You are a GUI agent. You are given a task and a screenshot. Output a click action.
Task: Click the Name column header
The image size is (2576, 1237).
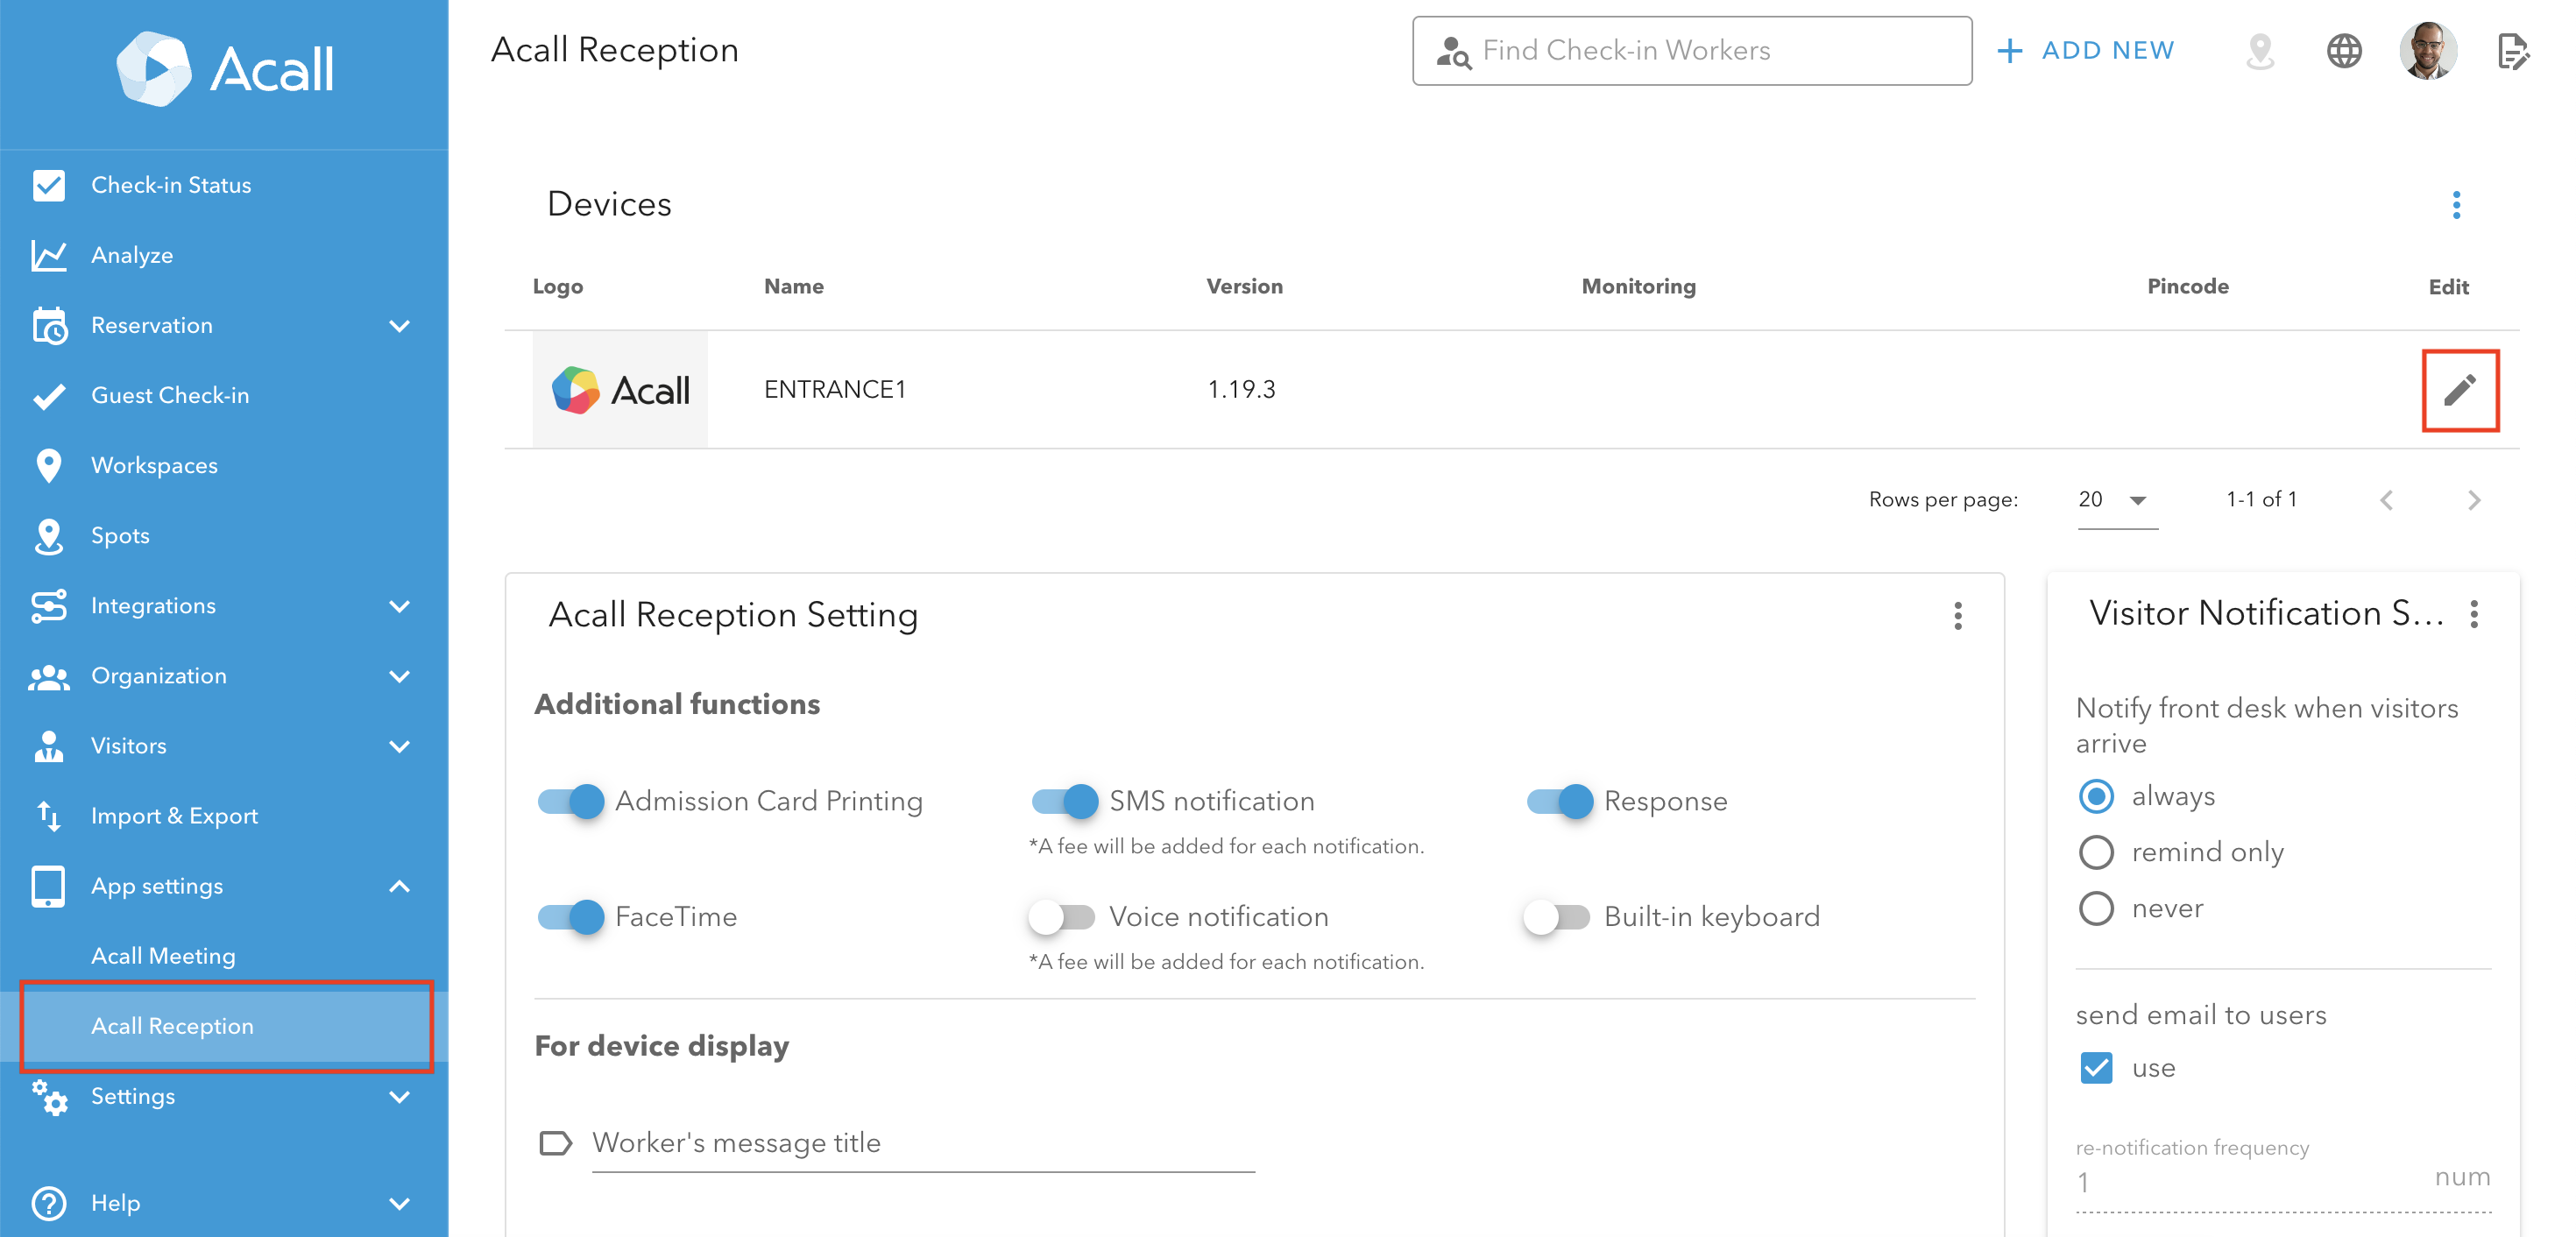[x=794, y=287]
